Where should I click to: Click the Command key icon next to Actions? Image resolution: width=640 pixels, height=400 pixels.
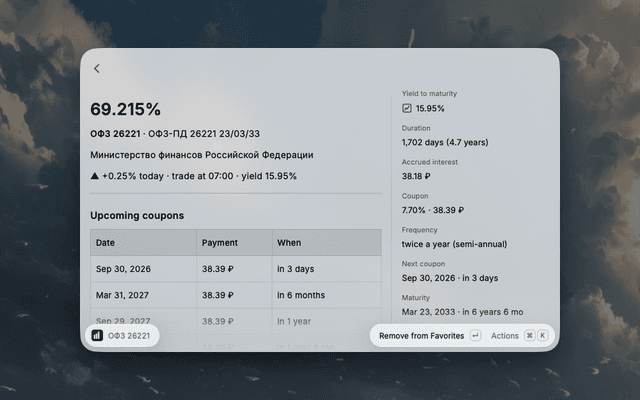click(x=529, y=336)
